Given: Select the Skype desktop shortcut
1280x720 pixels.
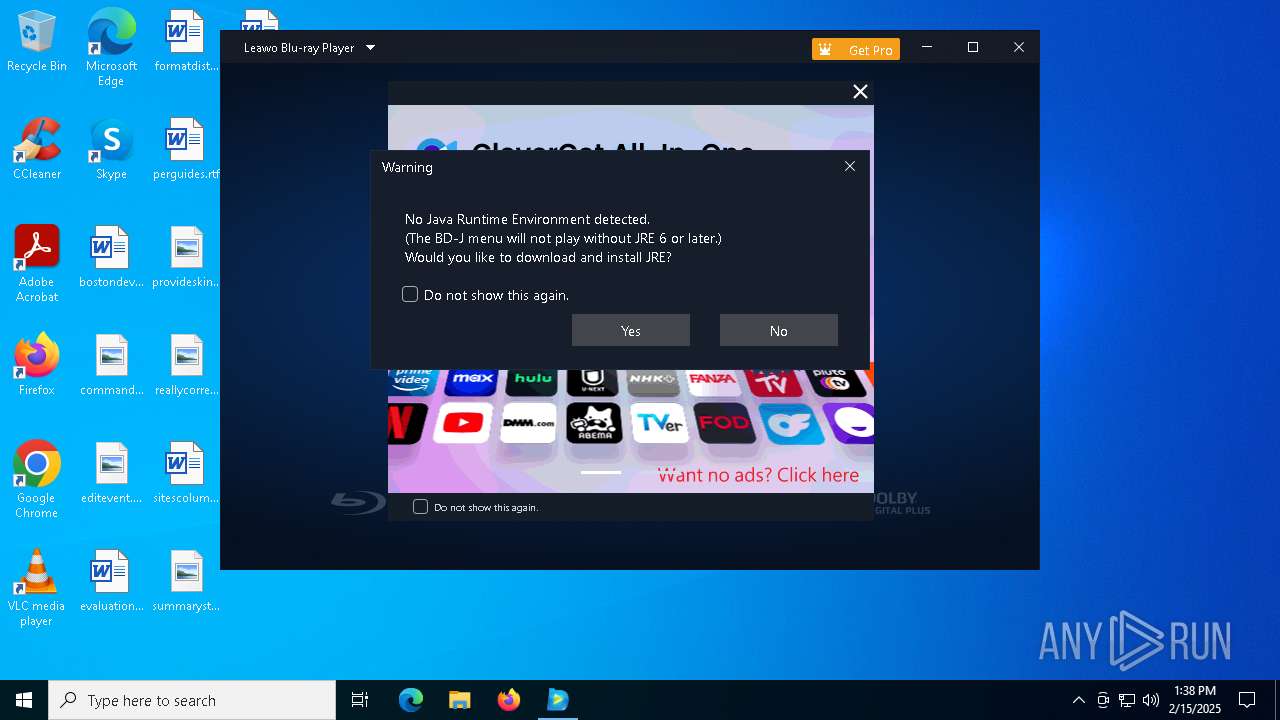Looking at the screenshot, I should point(111,149).
